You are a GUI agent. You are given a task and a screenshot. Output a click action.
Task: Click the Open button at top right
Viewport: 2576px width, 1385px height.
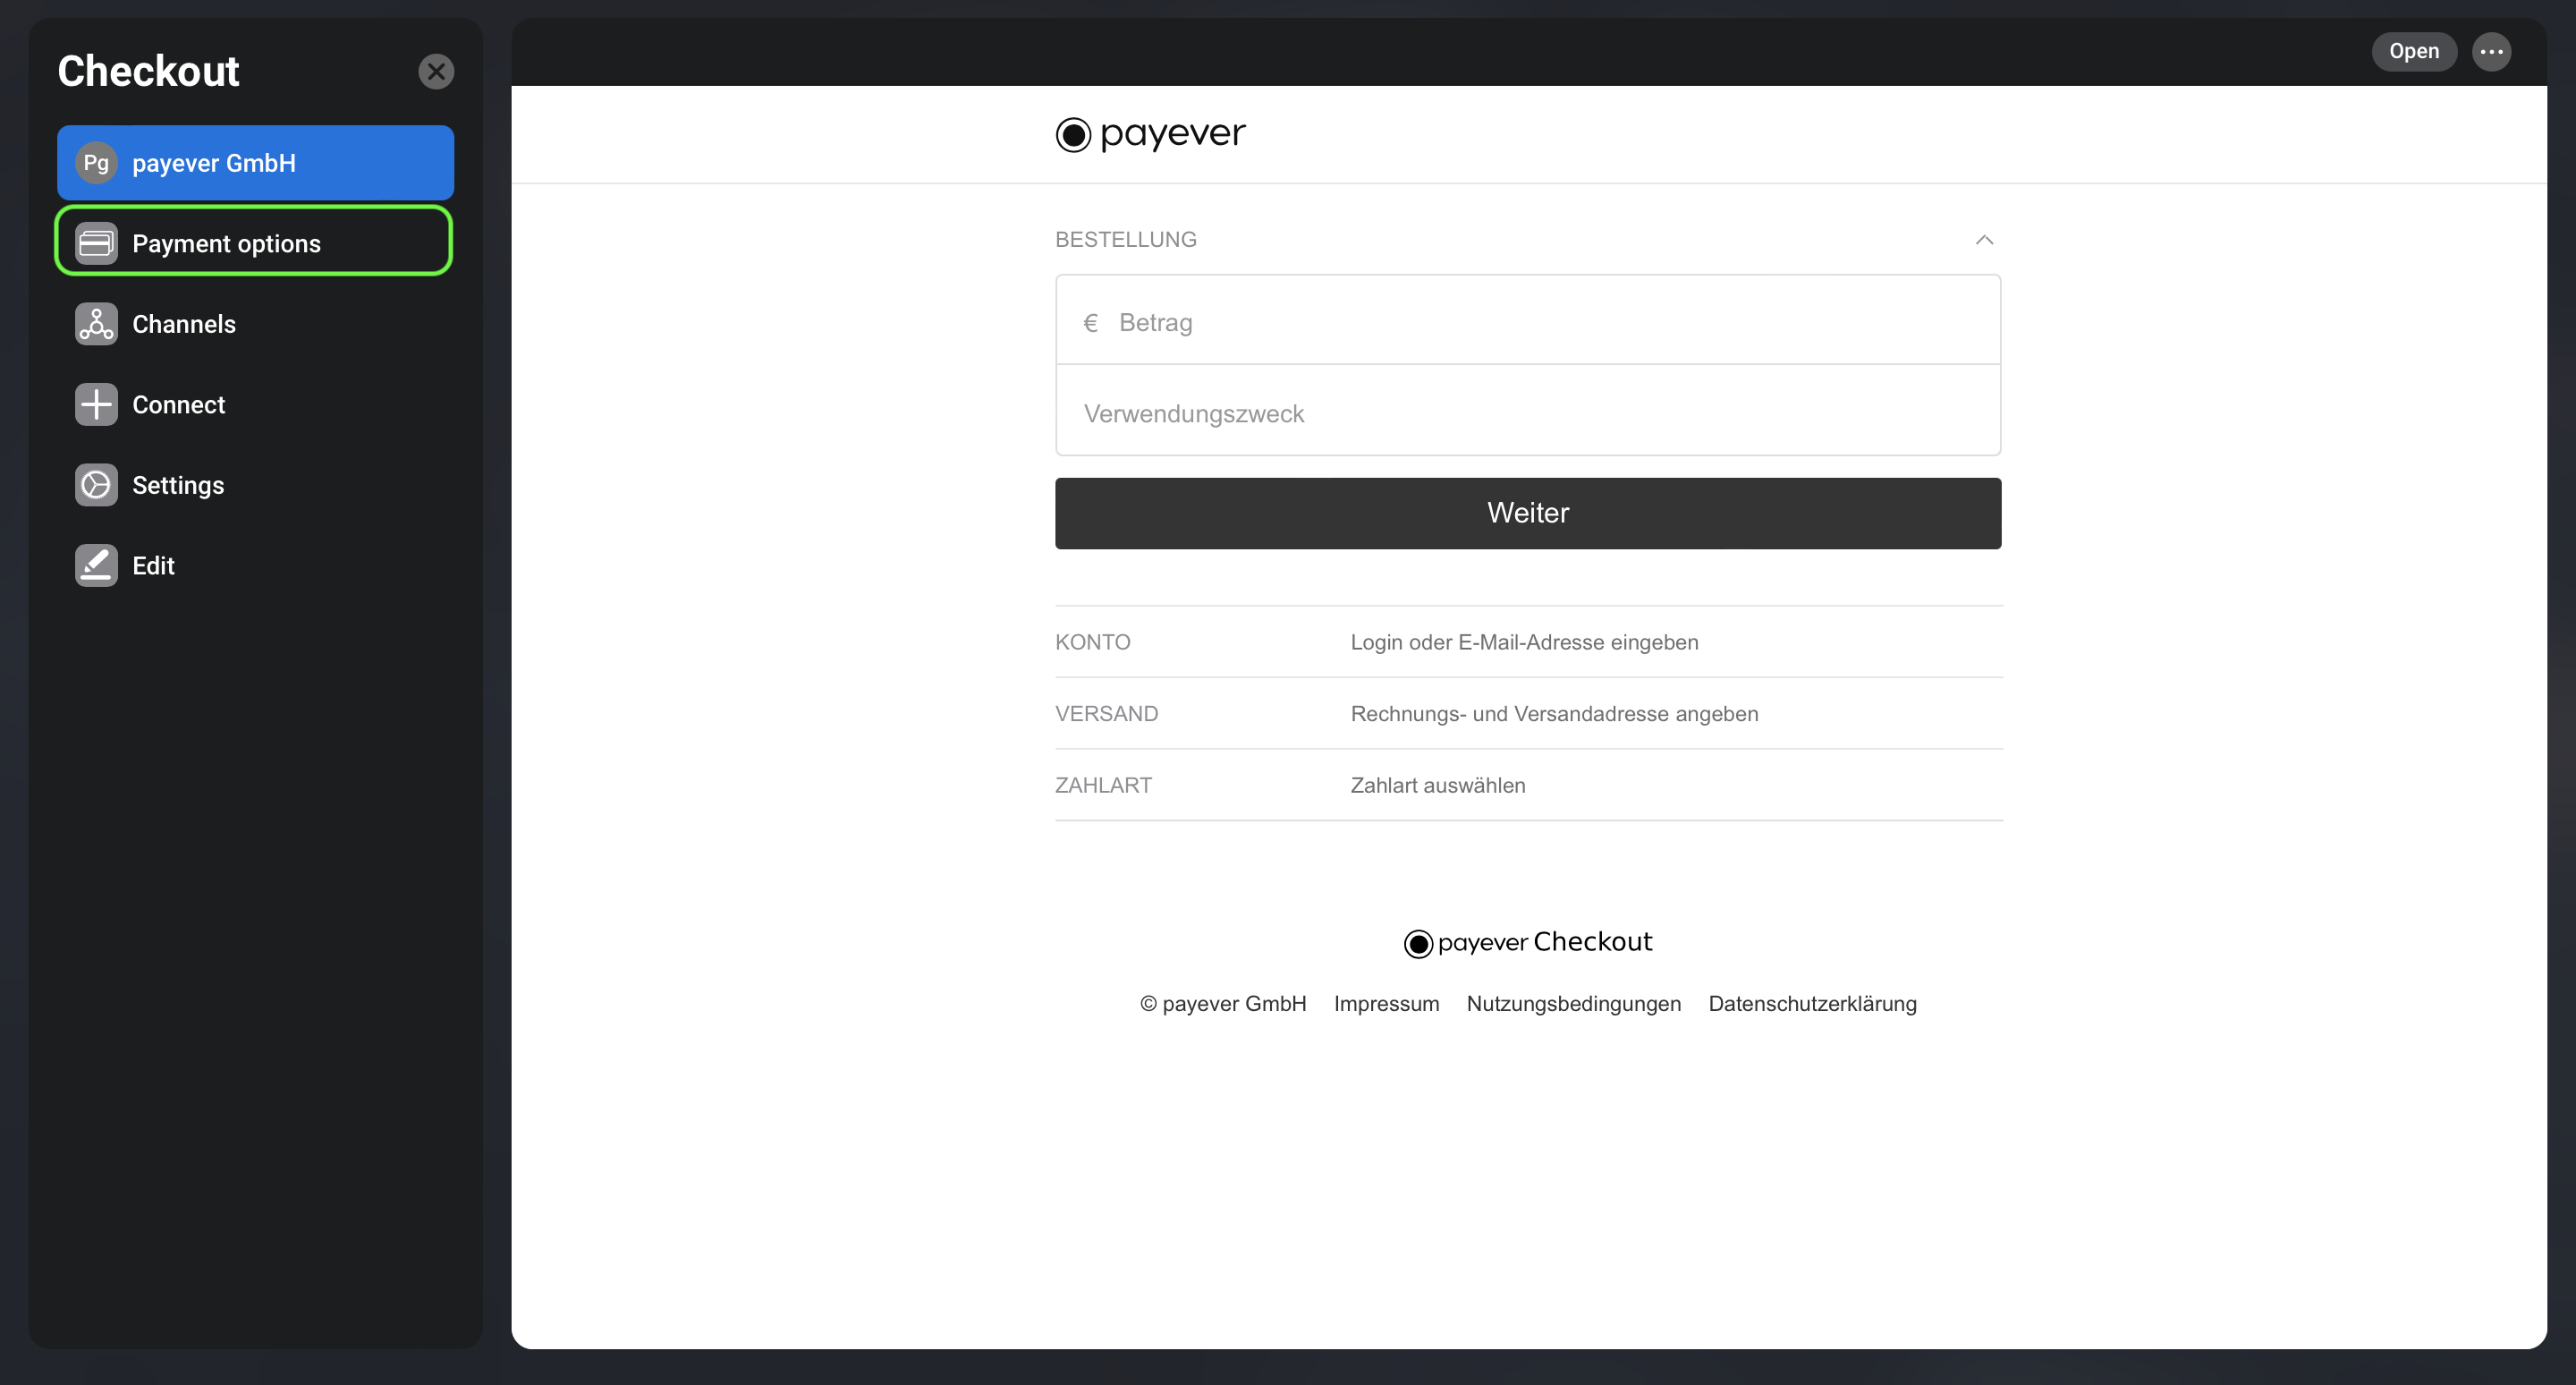(2414, 51)
